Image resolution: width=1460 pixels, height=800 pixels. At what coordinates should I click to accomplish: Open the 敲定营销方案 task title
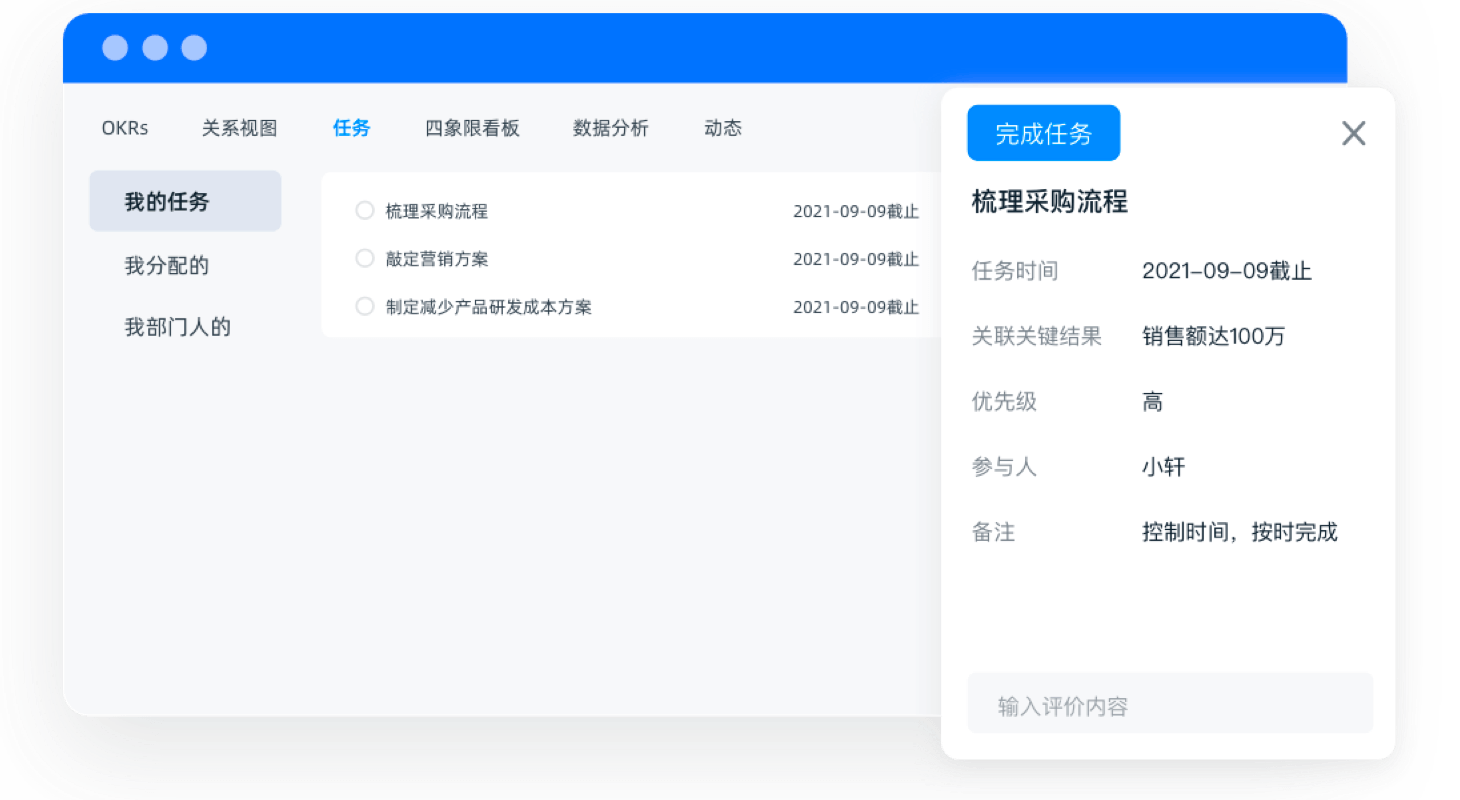[437, 259]
